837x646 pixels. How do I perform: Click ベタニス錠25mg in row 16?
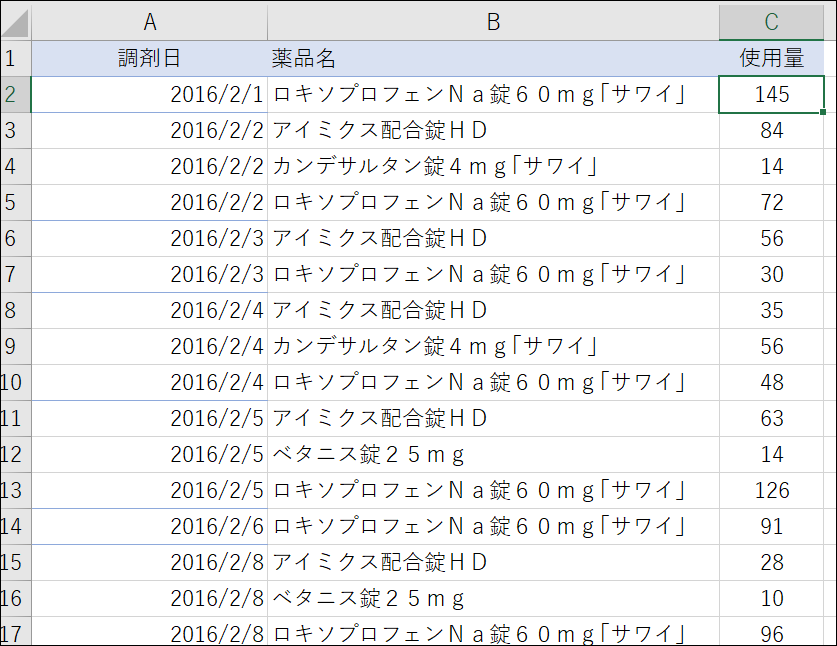[x=493, y=598]
